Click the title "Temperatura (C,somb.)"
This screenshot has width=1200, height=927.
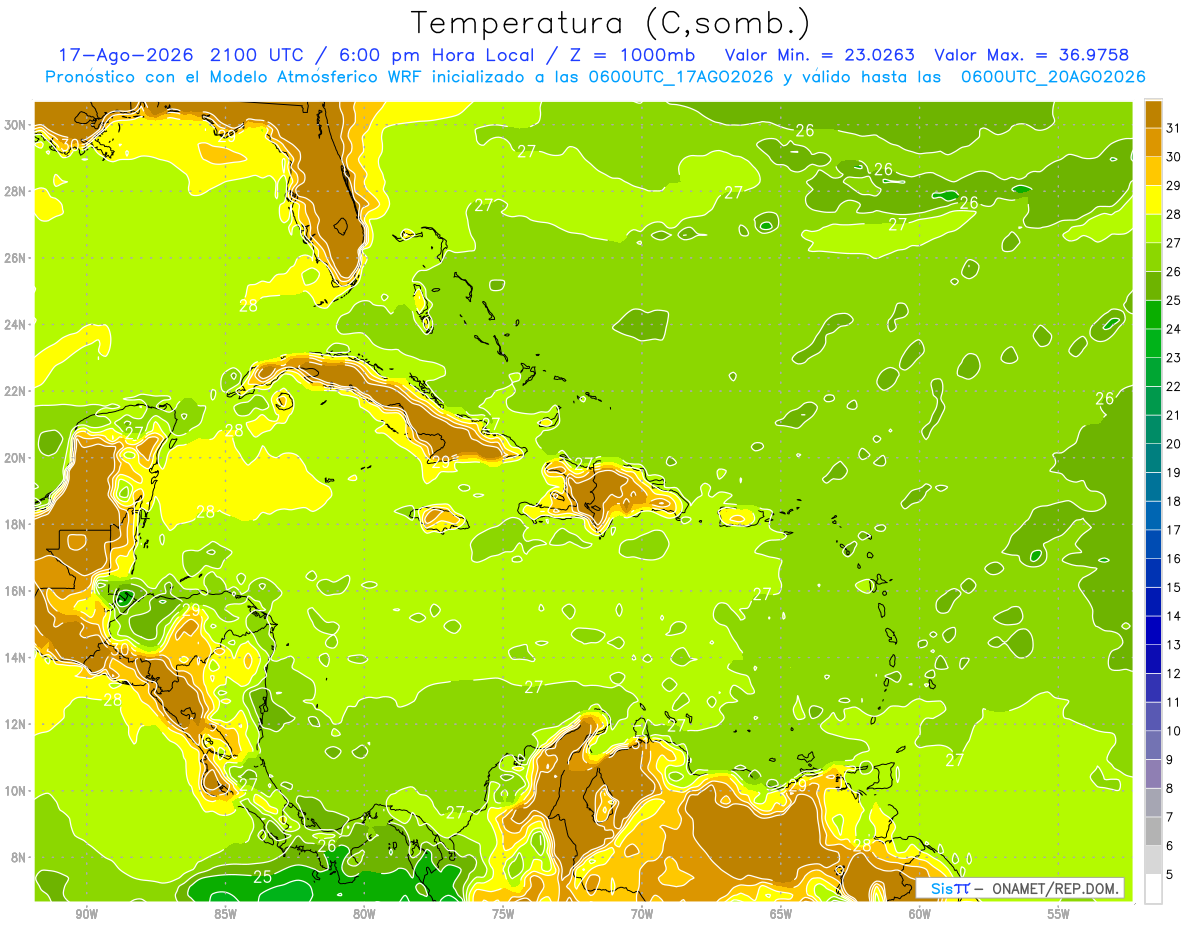tap(611, 23)
